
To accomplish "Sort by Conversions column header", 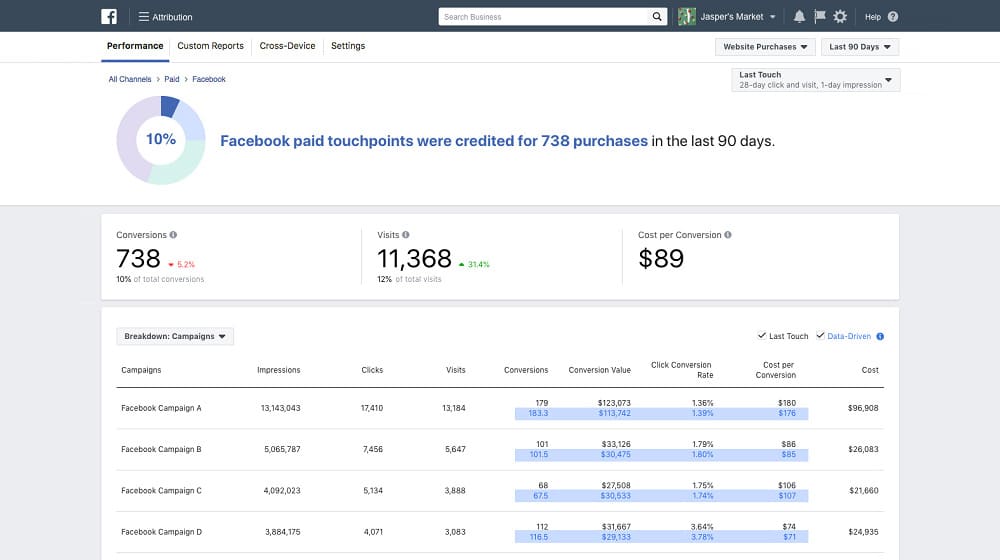I will [526, 370].
